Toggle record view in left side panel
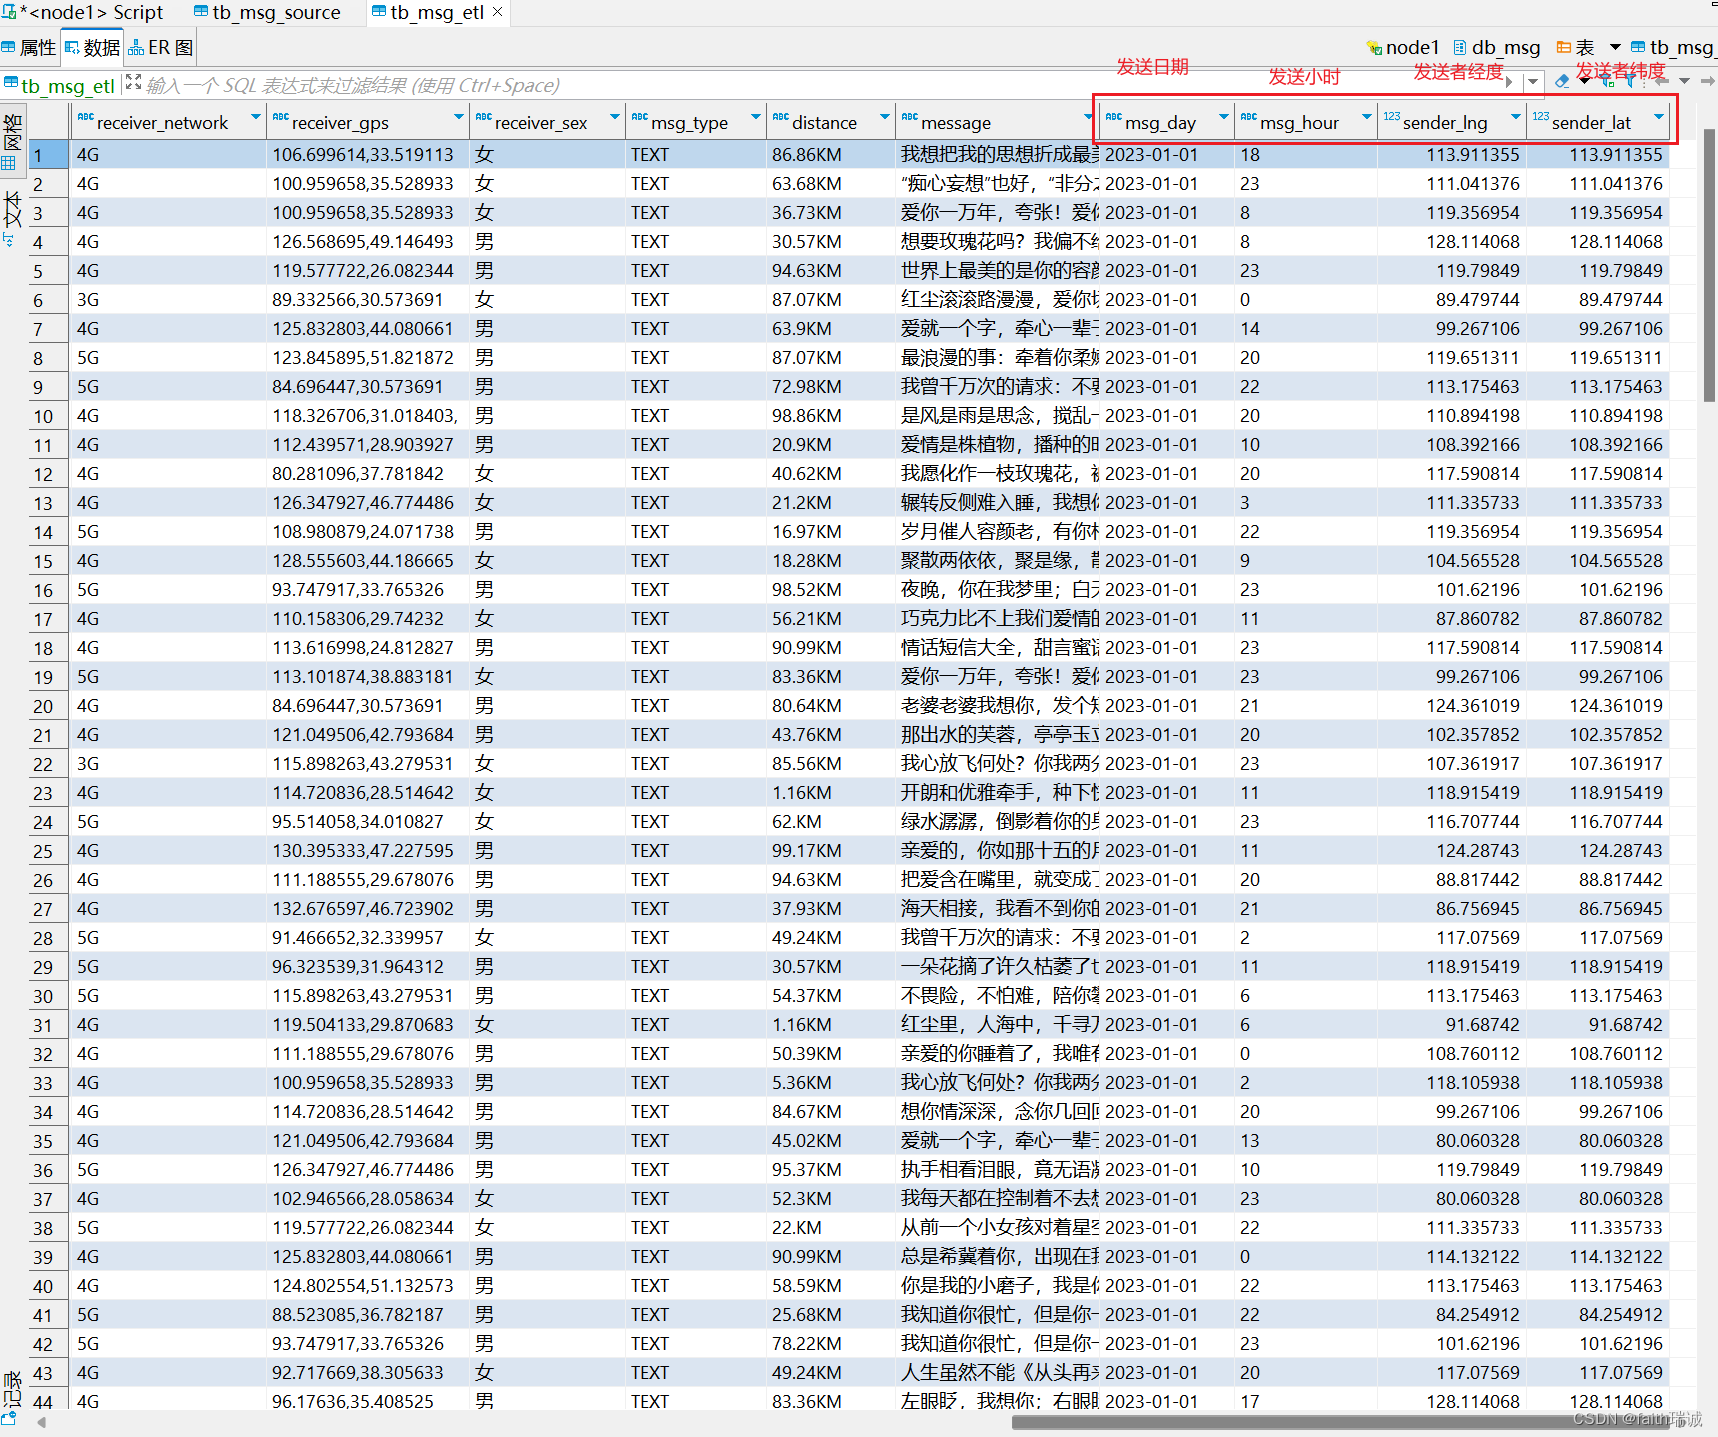The image size is (1718, 1437). tap(12, 1390)
